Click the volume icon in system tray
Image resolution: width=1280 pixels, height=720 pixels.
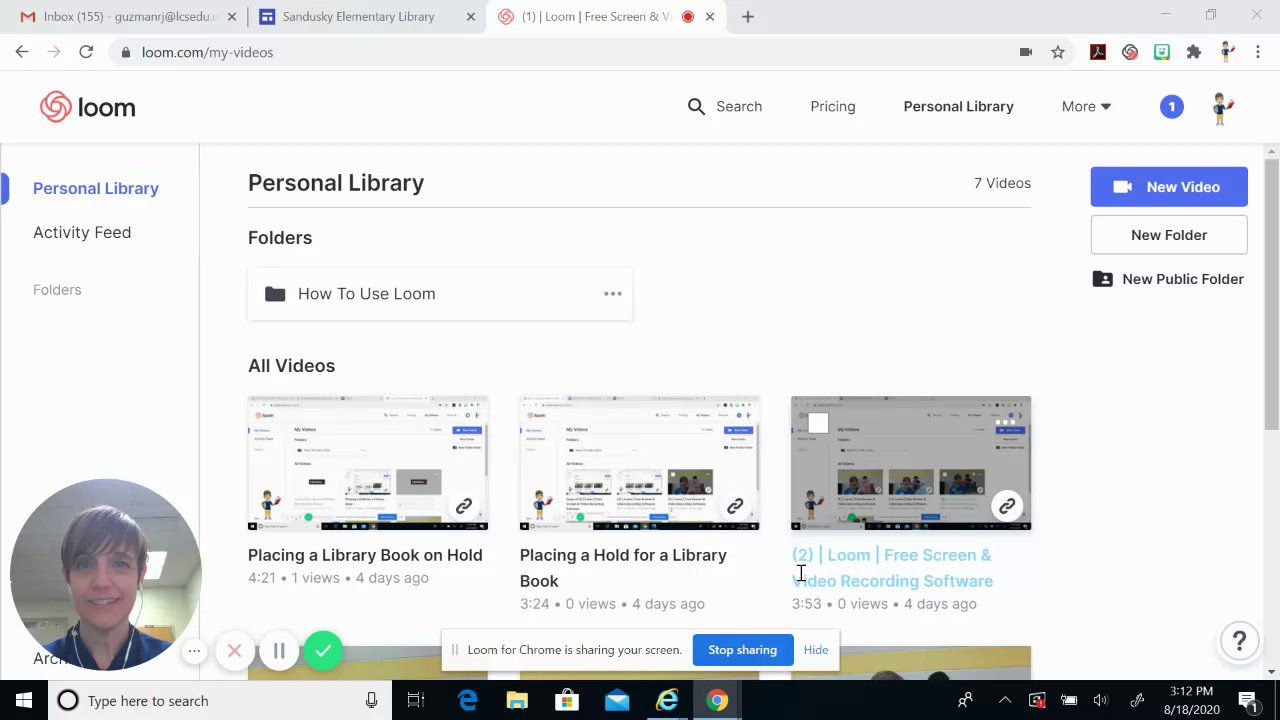pyautogui.click(x=1101, y=701)
